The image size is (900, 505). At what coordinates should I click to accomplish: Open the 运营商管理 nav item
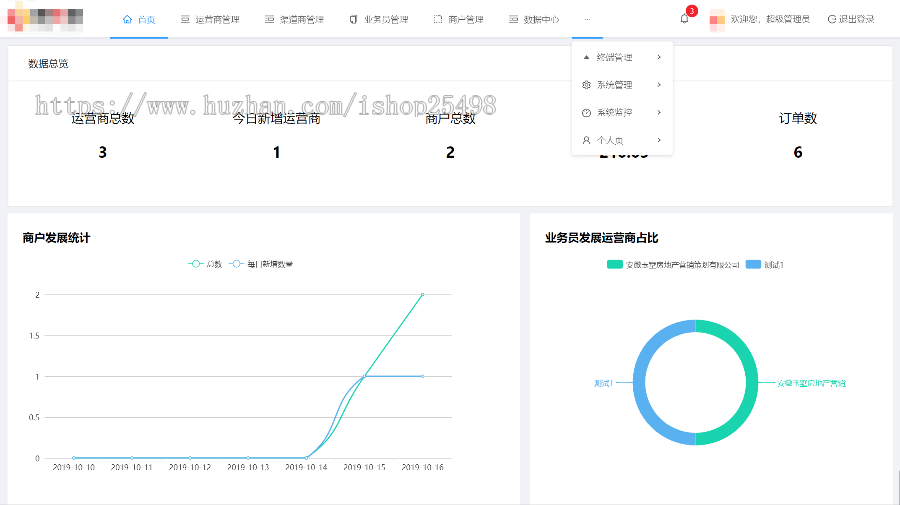210,20
